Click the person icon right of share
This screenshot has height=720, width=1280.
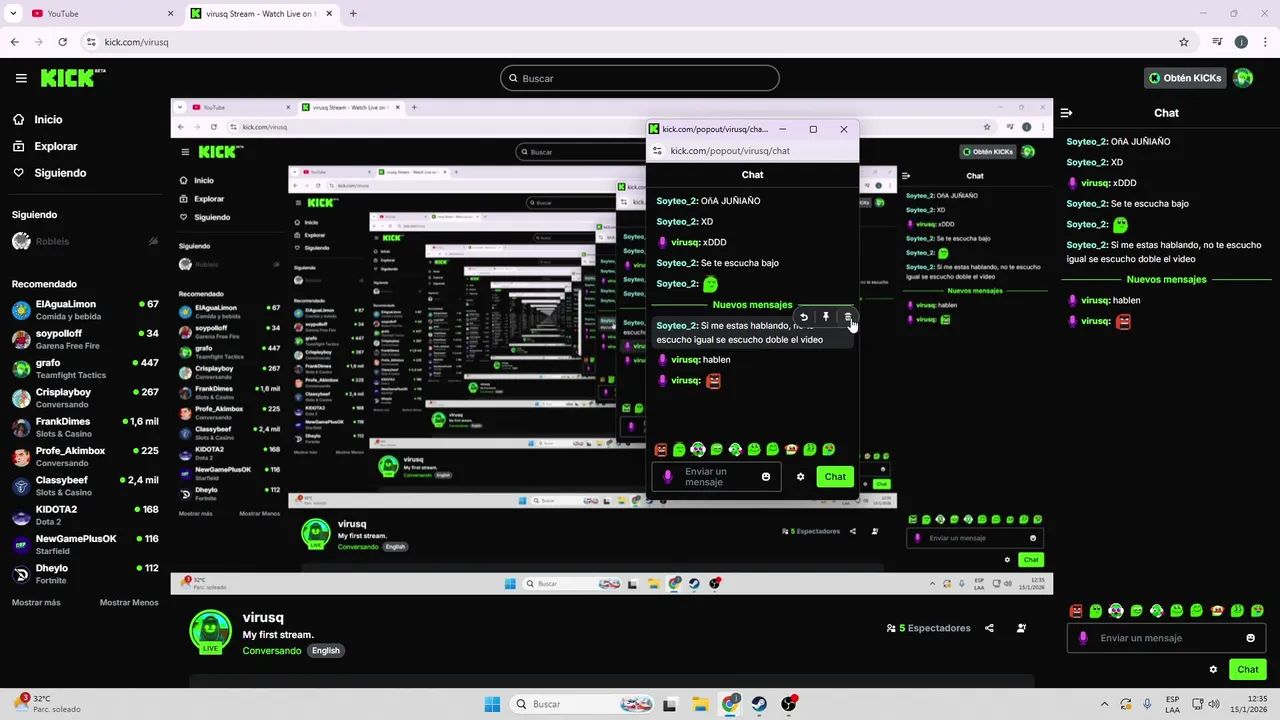(1021, 628)
